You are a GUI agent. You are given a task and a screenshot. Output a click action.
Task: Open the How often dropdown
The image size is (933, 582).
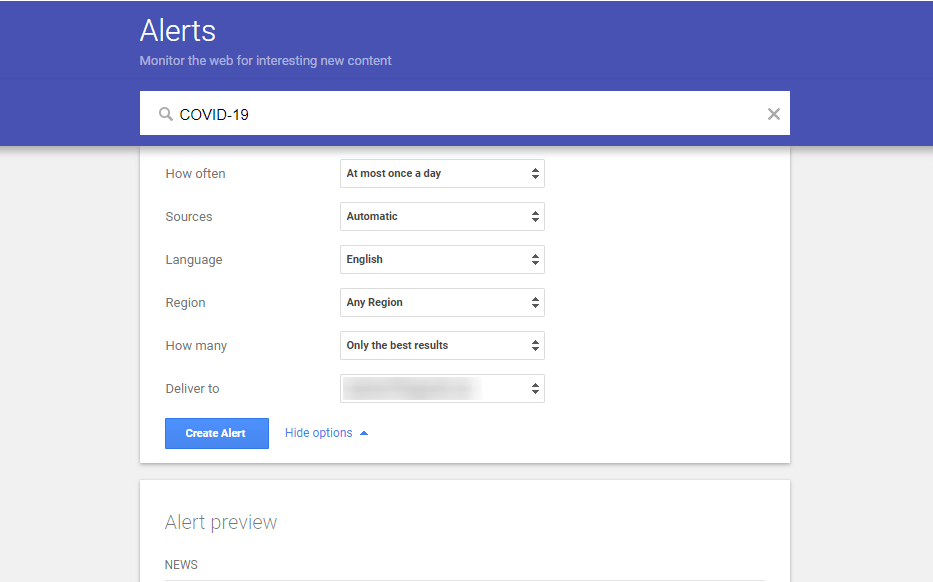click(x=442, y=174)
